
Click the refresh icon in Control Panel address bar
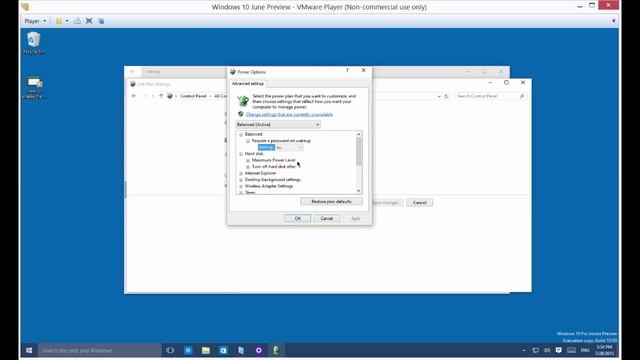pos(446,96)
